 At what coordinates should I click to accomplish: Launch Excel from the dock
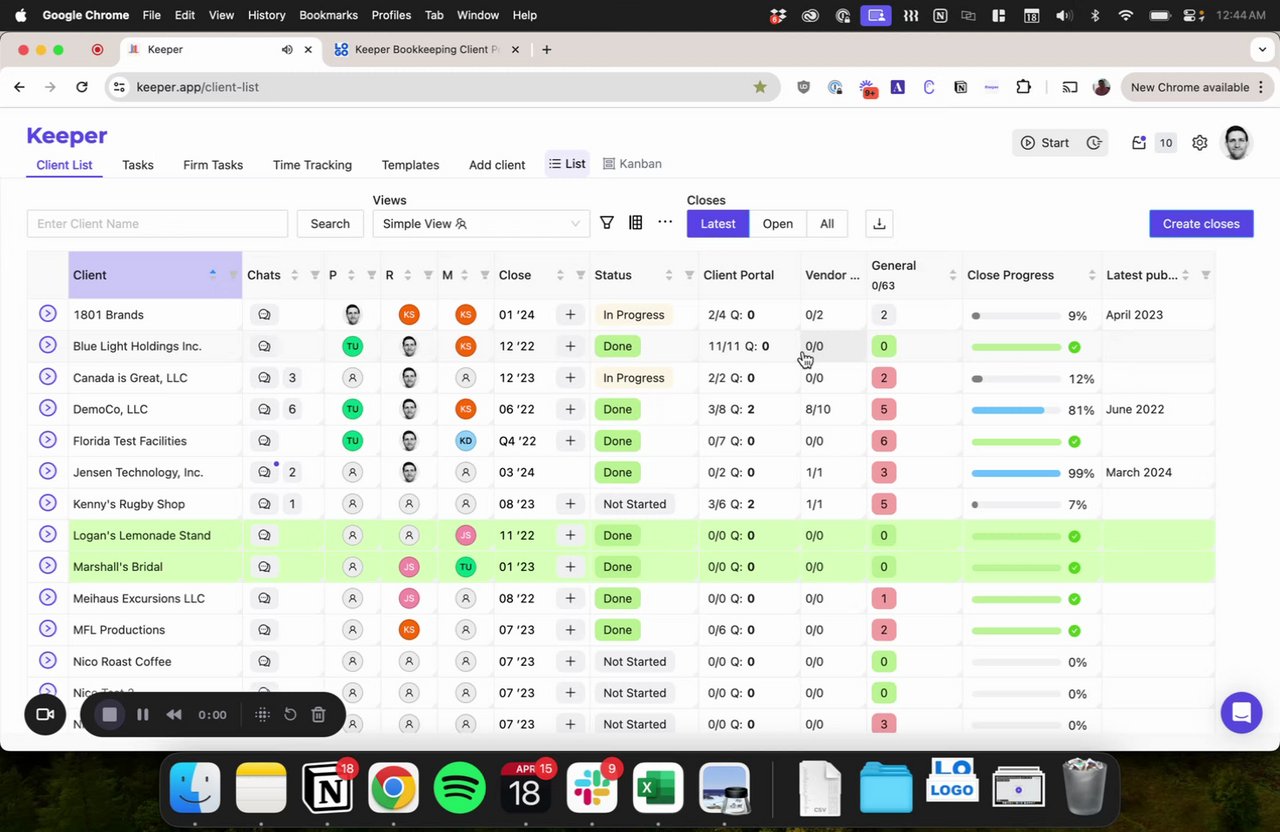[x=657, y=789]
